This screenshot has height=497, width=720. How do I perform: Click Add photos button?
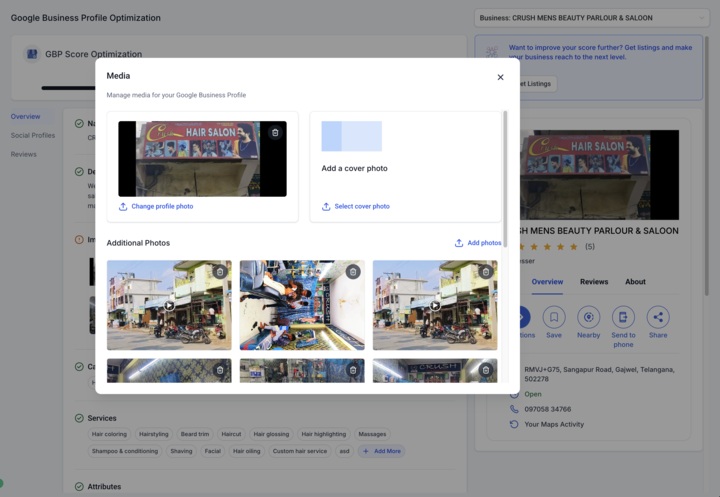point(478,243)
